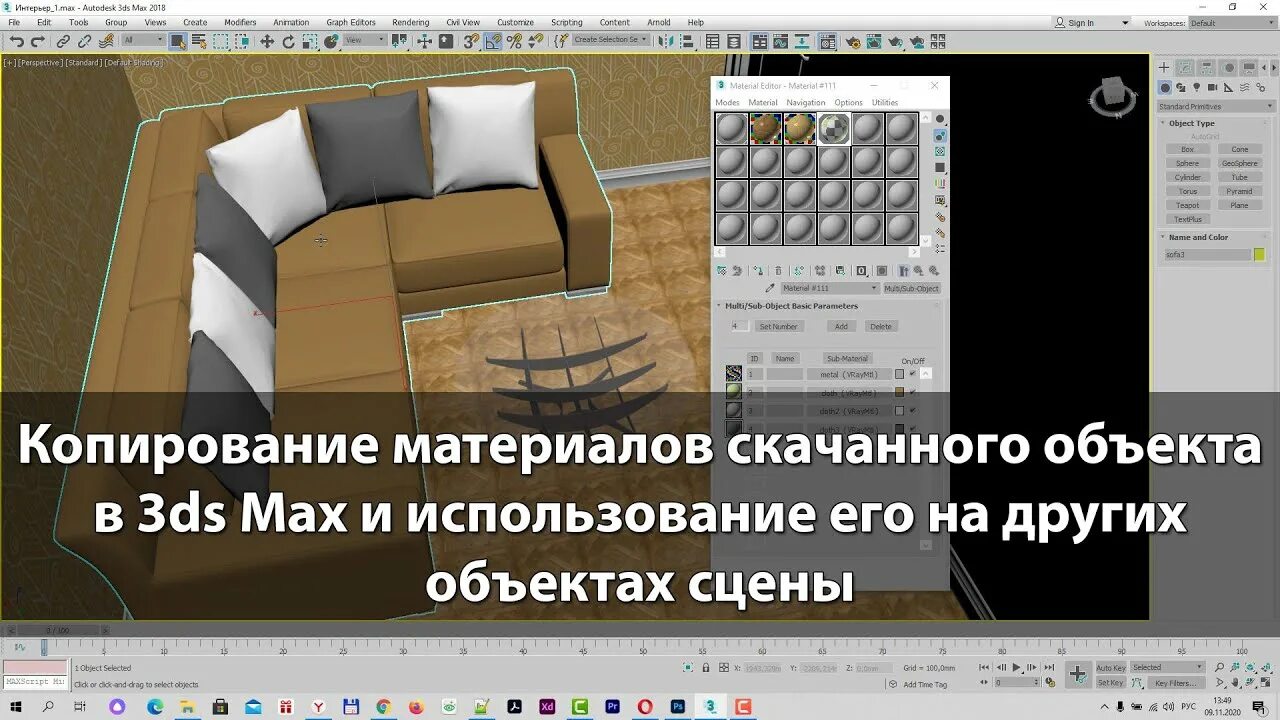Screen dimensions: 1280x720
Task: Open Select by Name dialog icon
Action: [199, 41]
